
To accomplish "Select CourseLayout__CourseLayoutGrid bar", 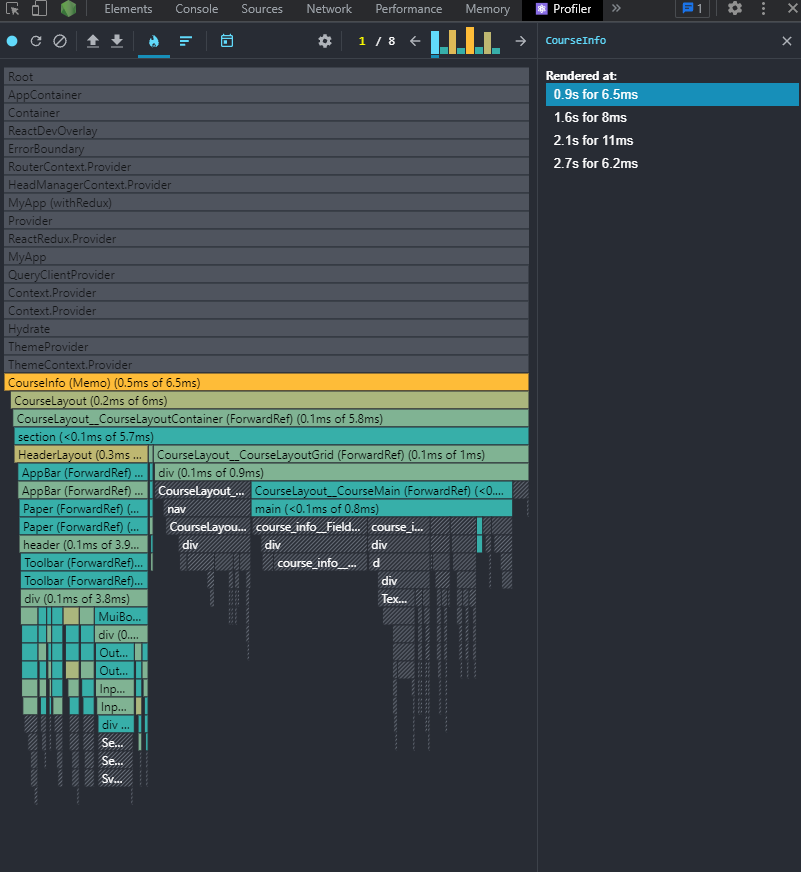I will click(x=341, y=454).
